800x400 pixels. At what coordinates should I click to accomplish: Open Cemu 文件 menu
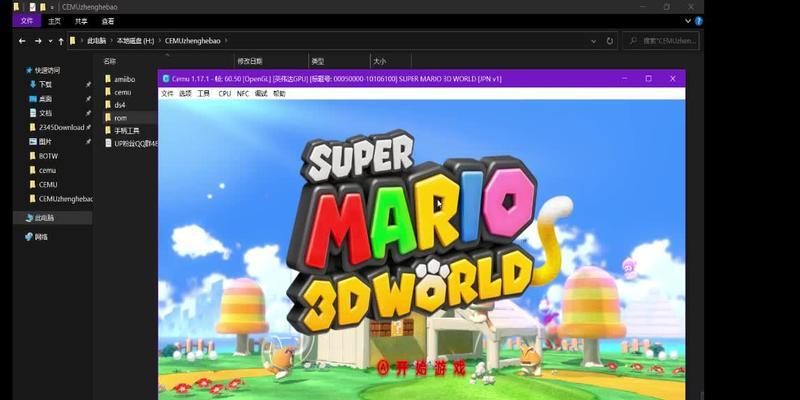(167, 94)
